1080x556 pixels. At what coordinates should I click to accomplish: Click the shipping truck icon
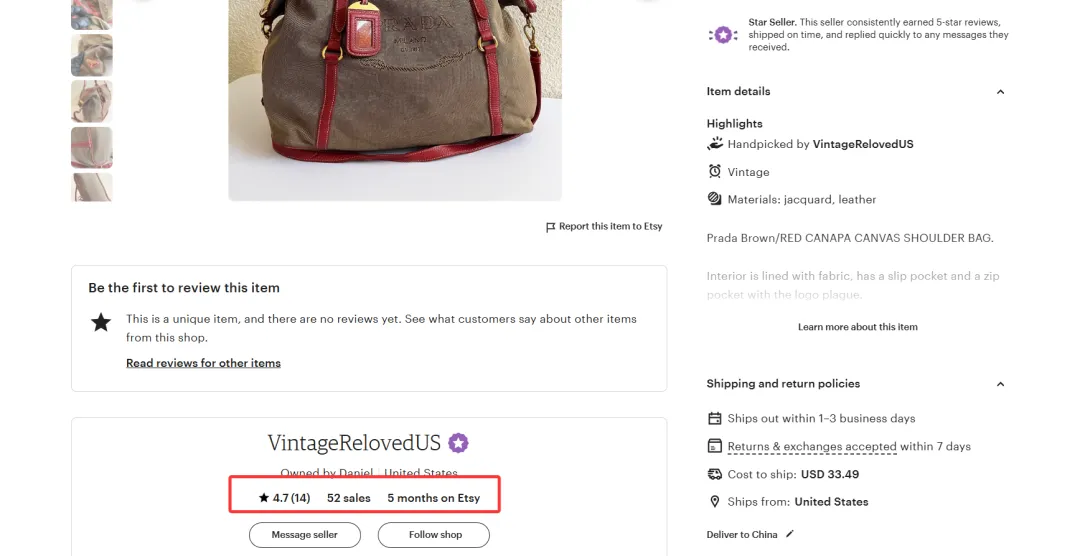[x=715, y=474]
